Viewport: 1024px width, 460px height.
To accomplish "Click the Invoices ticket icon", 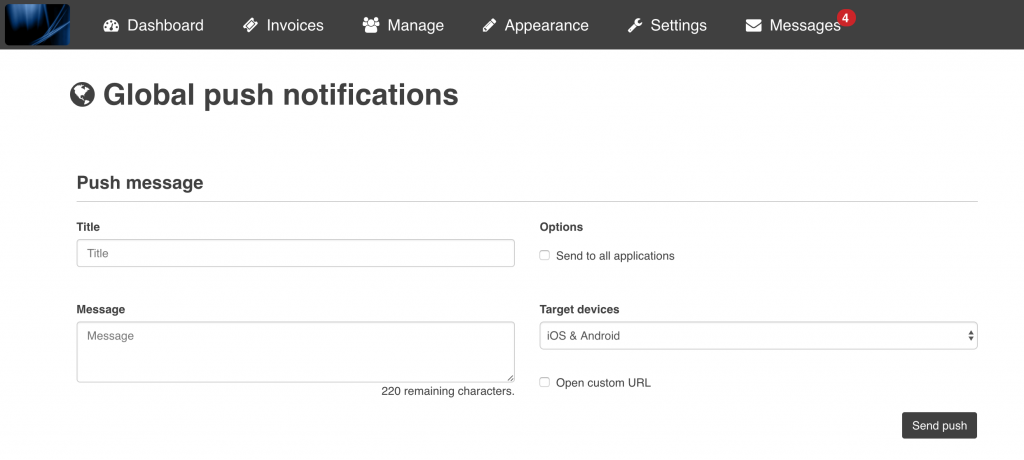I will pos(251,26).
